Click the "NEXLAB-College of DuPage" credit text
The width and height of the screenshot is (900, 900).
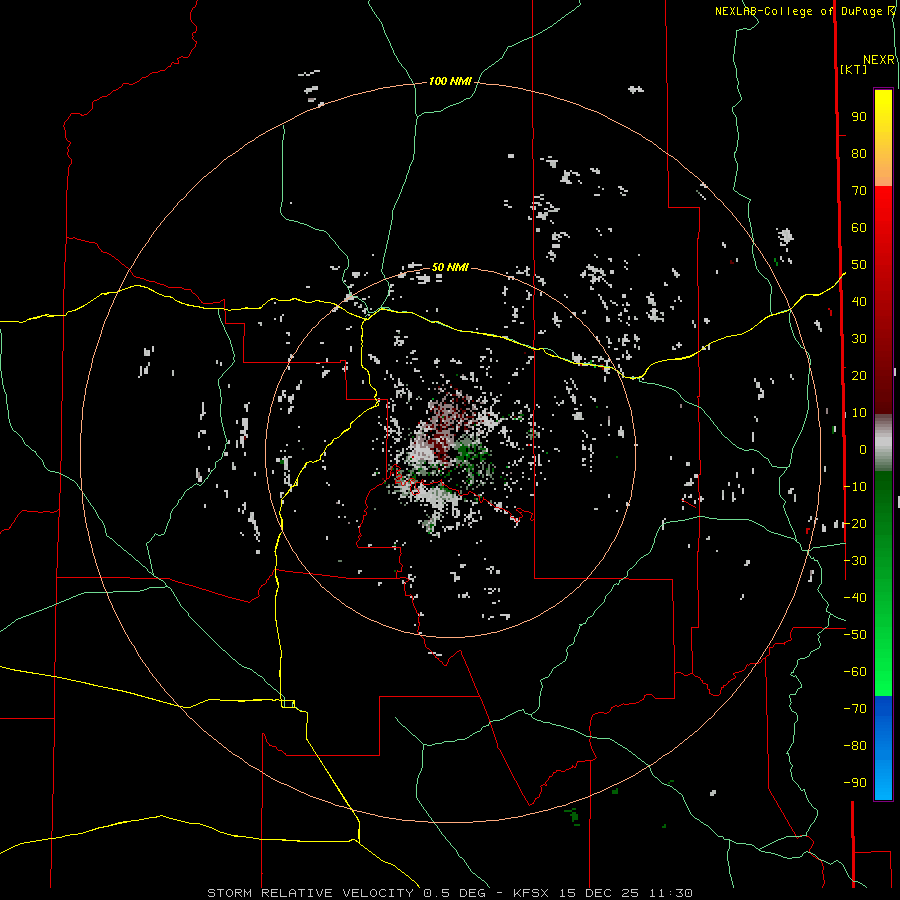(x=798, y=11)
